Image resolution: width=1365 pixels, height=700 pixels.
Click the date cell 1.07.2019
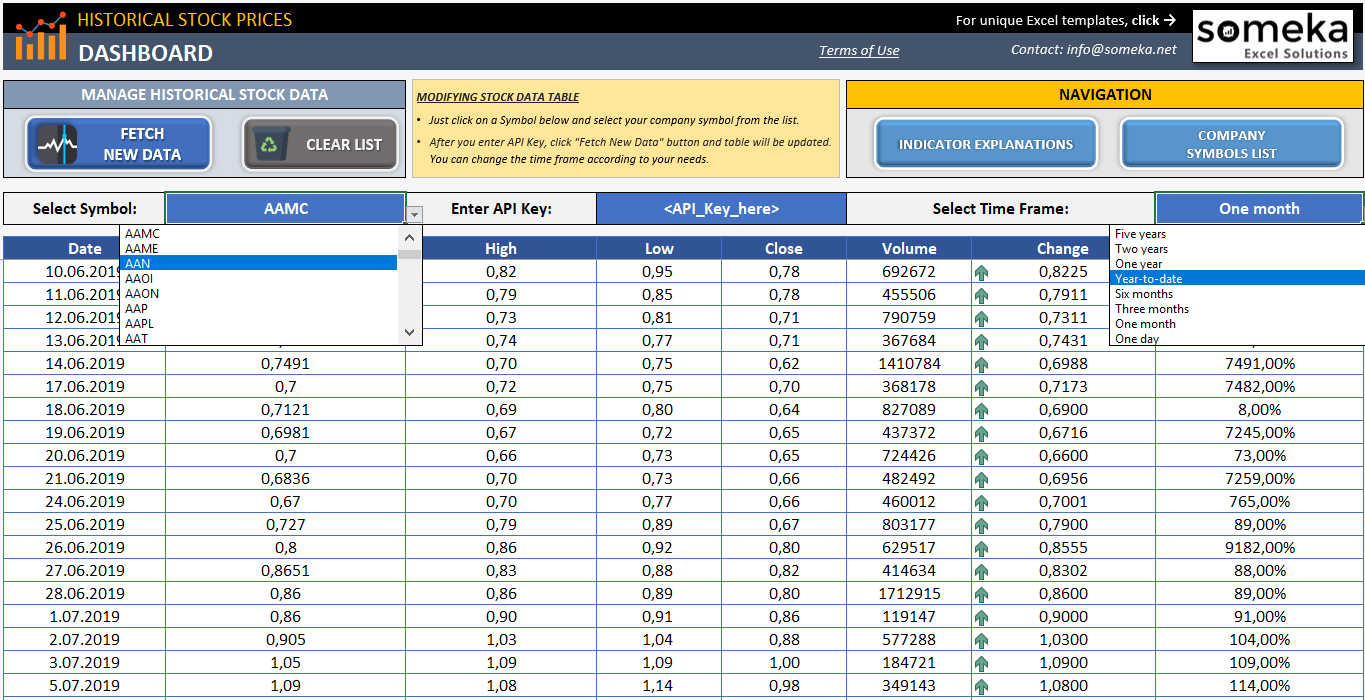pyautogui.click(x=85, y=617)
